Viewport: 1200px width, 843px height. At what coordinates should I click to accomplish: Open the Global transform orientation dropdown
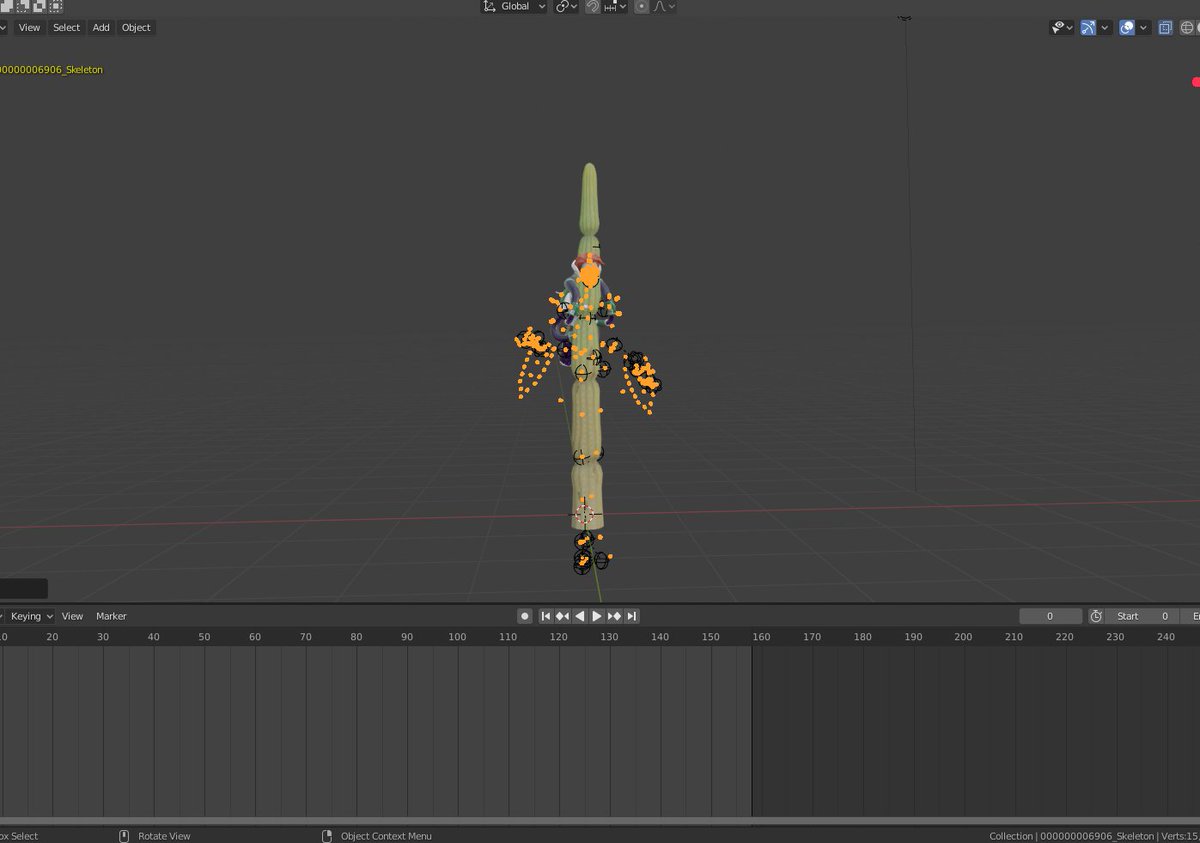coord(514,6)
